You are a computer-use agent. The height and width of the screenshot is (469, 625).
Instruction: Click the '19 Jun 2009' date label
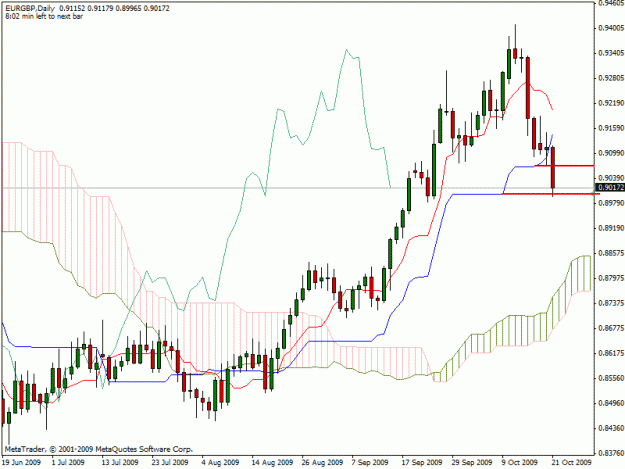click(21, 462)
